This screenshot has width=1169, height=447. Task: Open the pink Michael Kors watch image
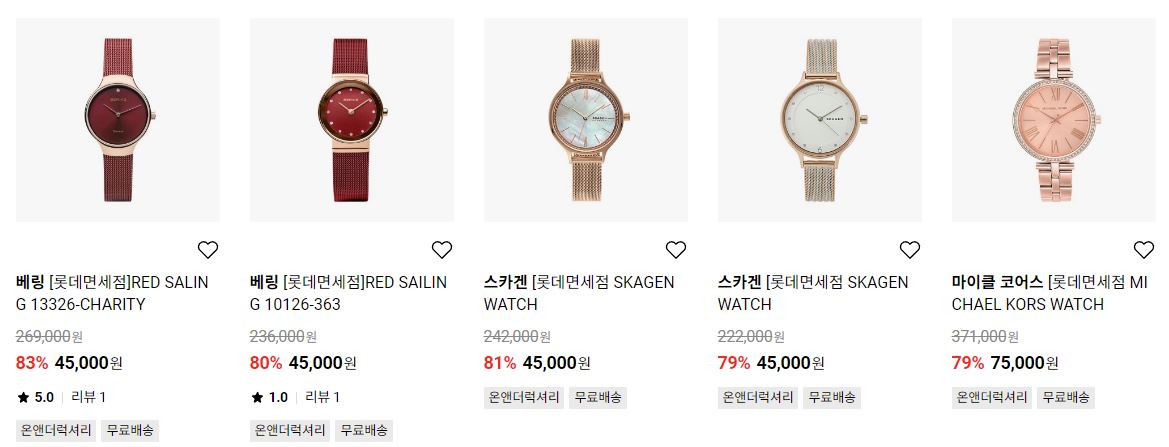(x=1054, y=120)
